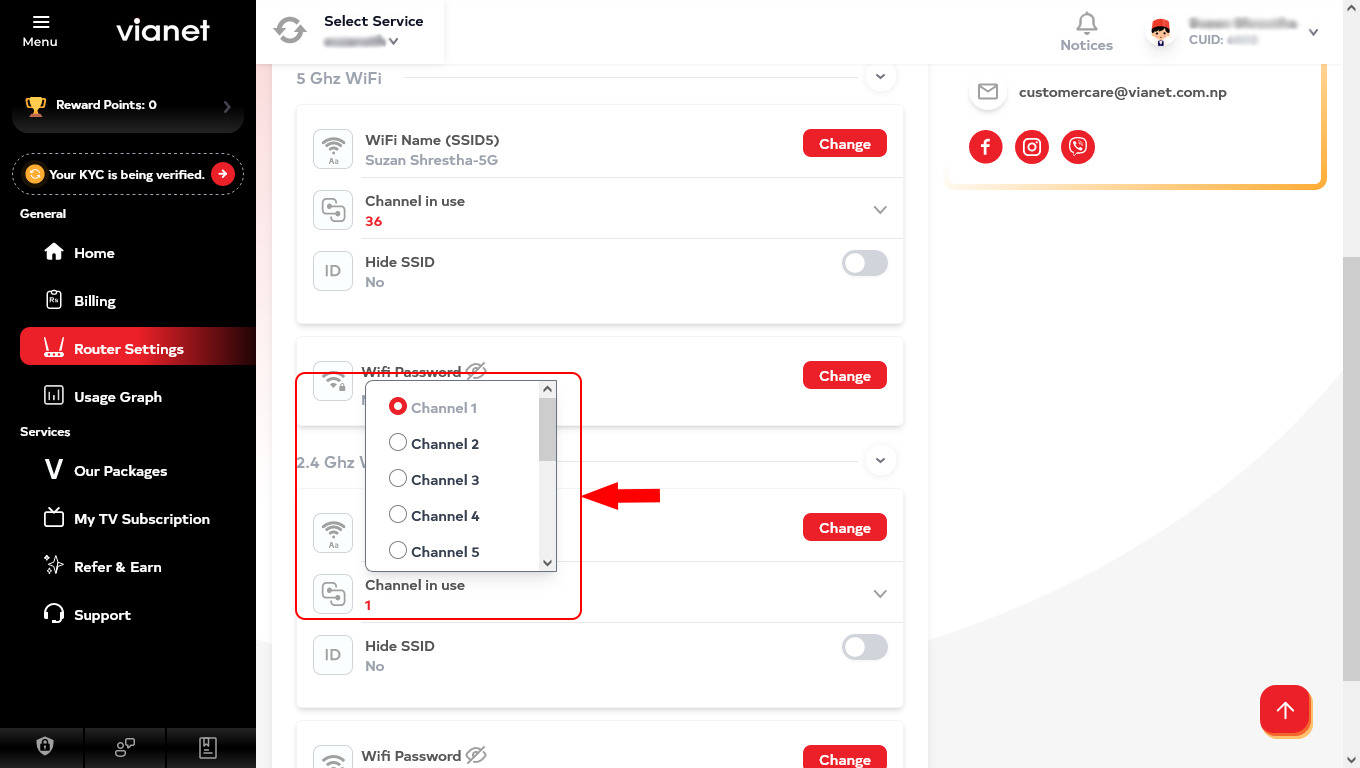1360x768 pixels.
Task: Click the channel list scrollbar down arrow
Action: tap(547, 563)
